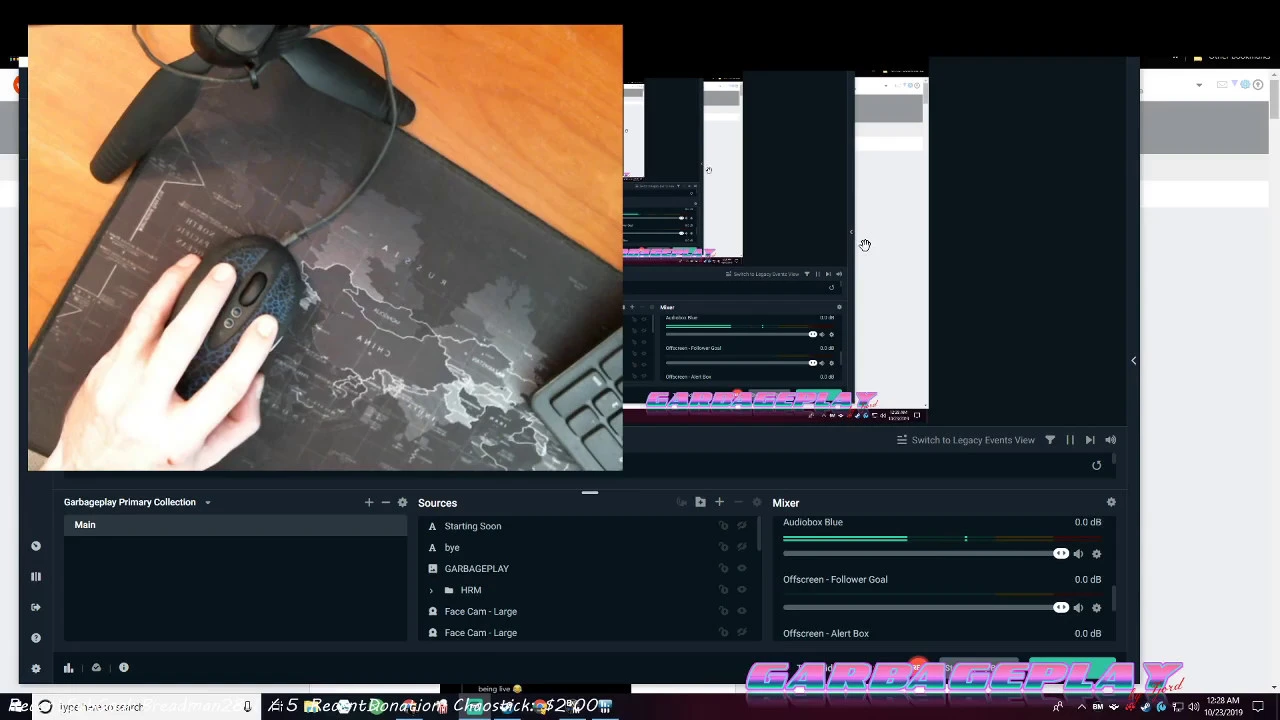Viewport: 1280px width, 720px height.
Task: Add a source folder in Sources panel
Action: point(700,502)
